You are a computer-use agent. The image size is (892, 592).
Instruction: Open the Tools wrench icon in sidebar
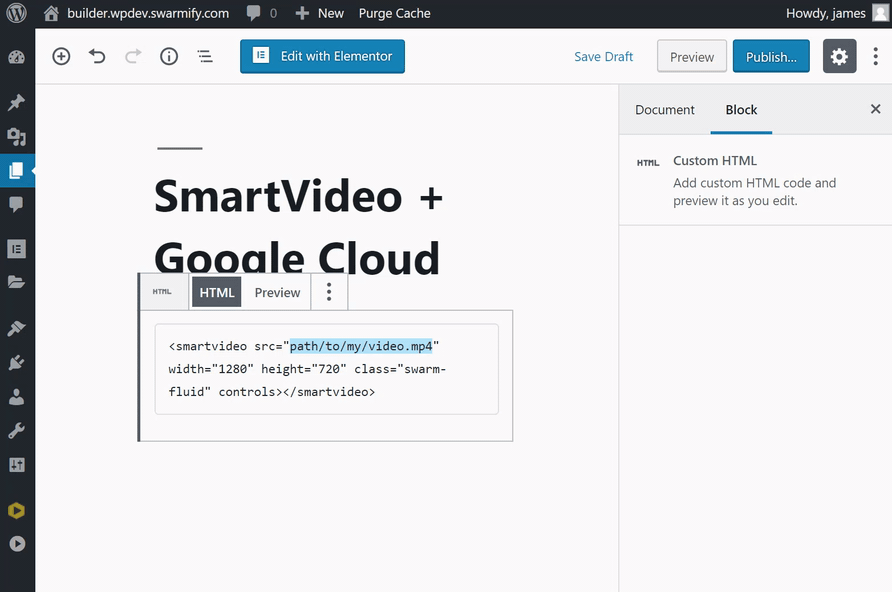coord(16,430)
